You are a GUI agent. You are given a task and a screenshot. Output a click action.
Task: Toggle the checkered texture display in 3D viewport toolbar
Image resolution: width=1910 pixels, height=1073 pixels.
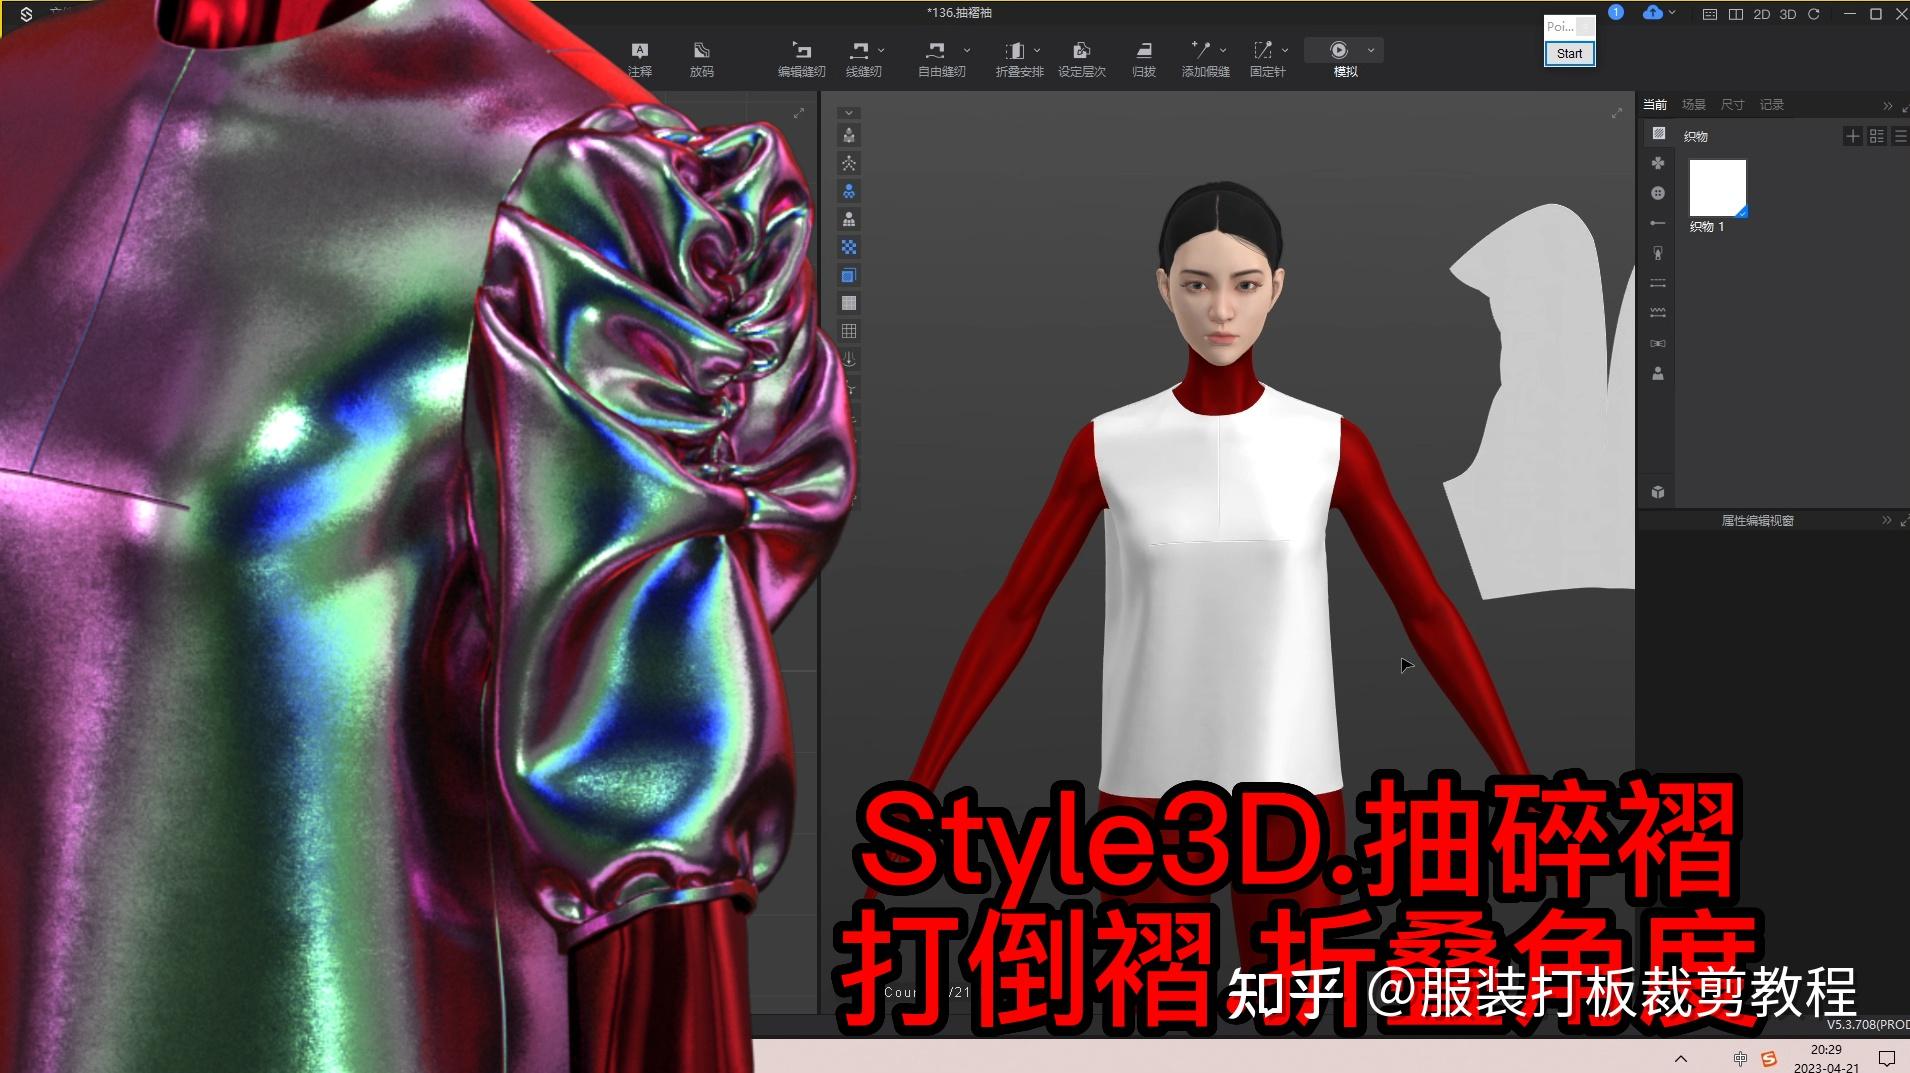(x=849, y=247)
